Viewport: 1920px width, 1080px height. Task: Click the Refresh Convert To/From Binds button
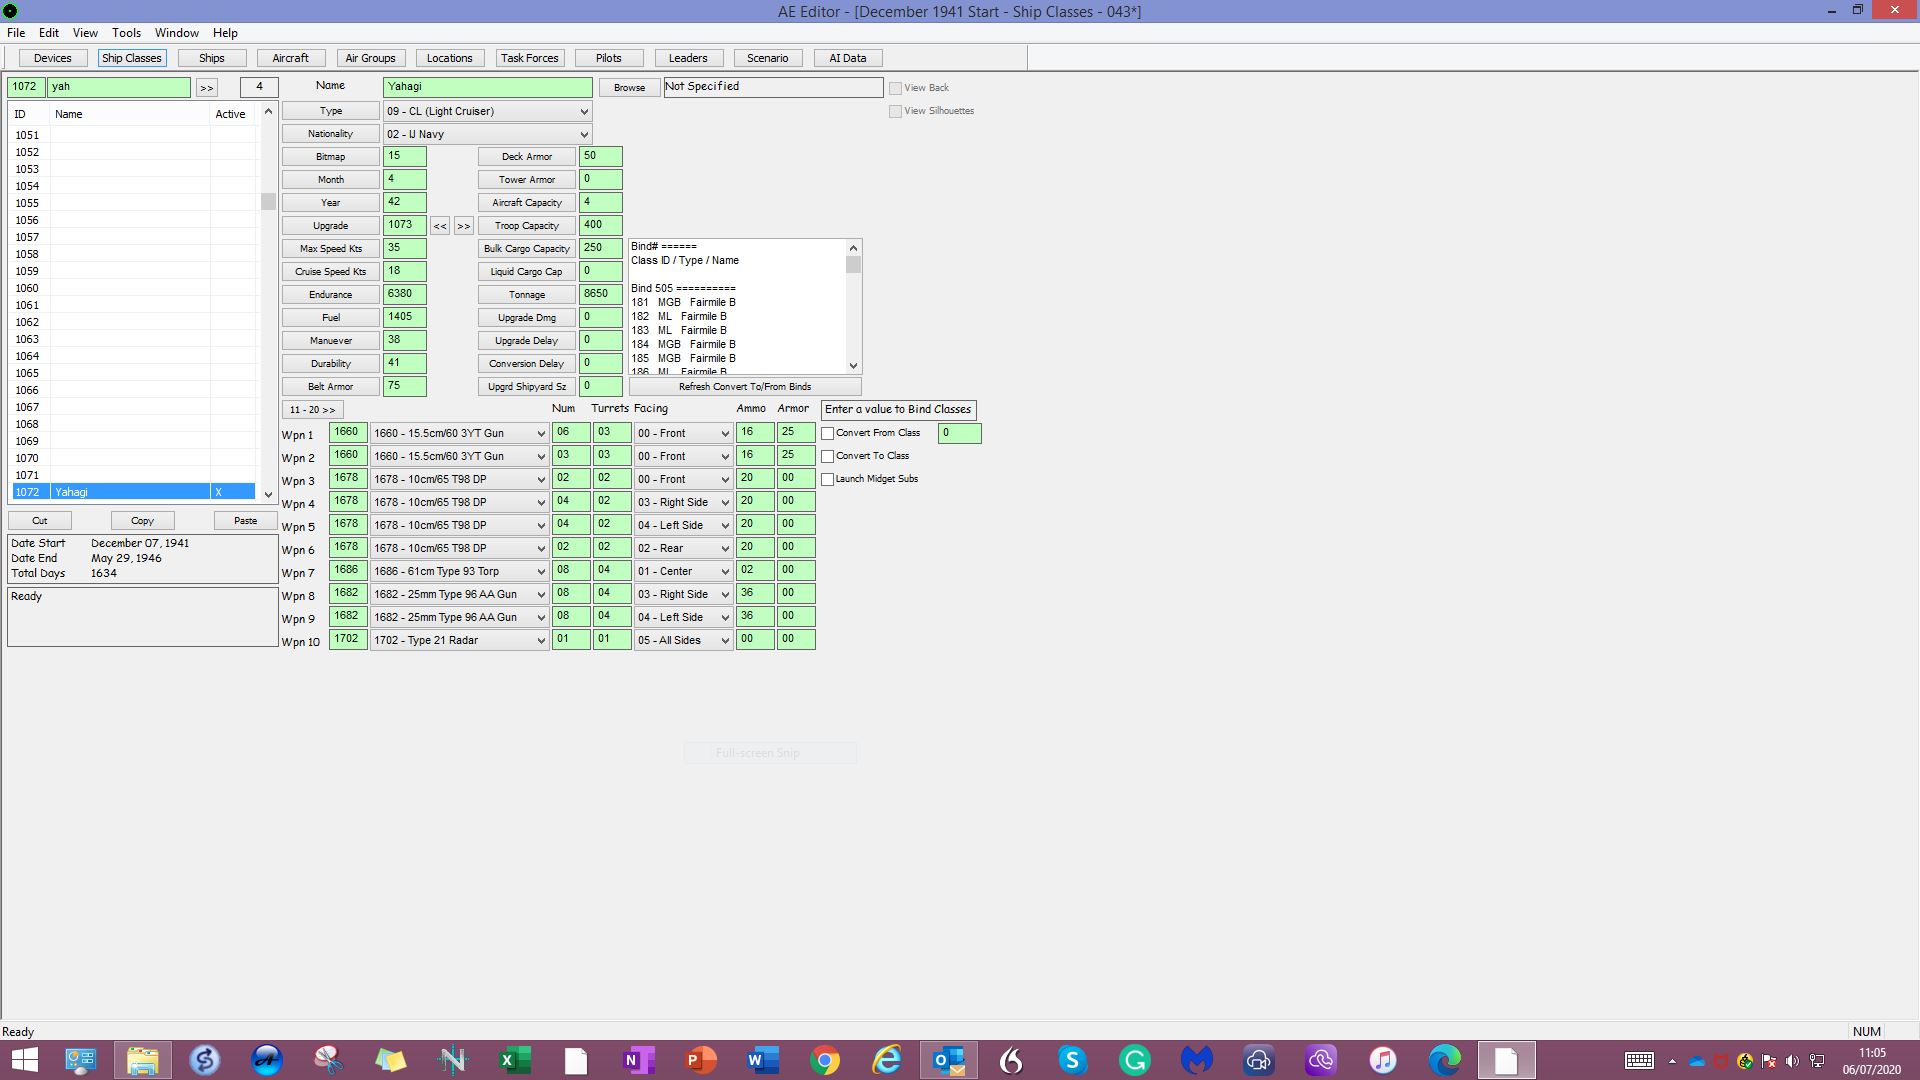[745, 387]
